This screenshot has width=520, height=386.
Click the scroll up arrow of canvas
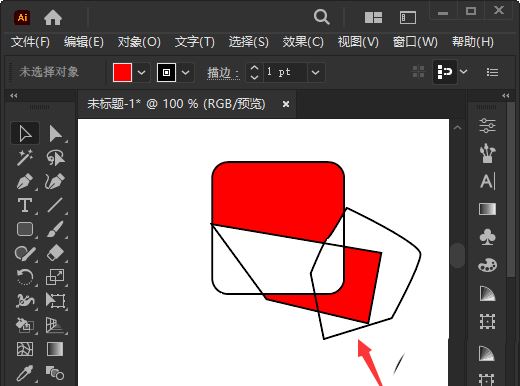[x=458, y=128]
